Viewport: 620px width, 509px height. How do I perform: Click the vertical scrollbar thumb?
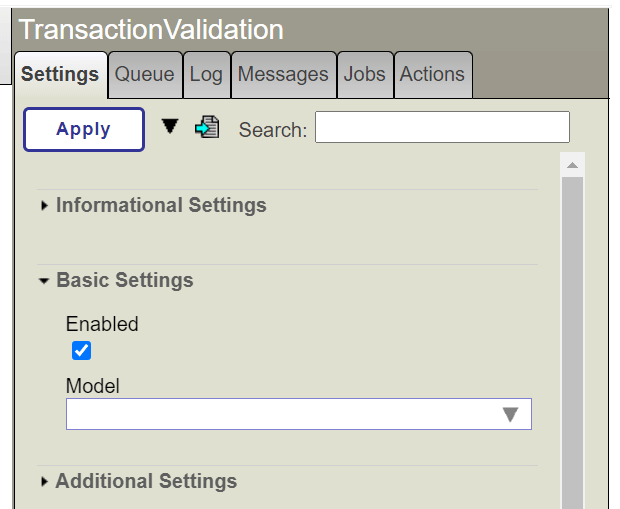[x=572, y=340]
